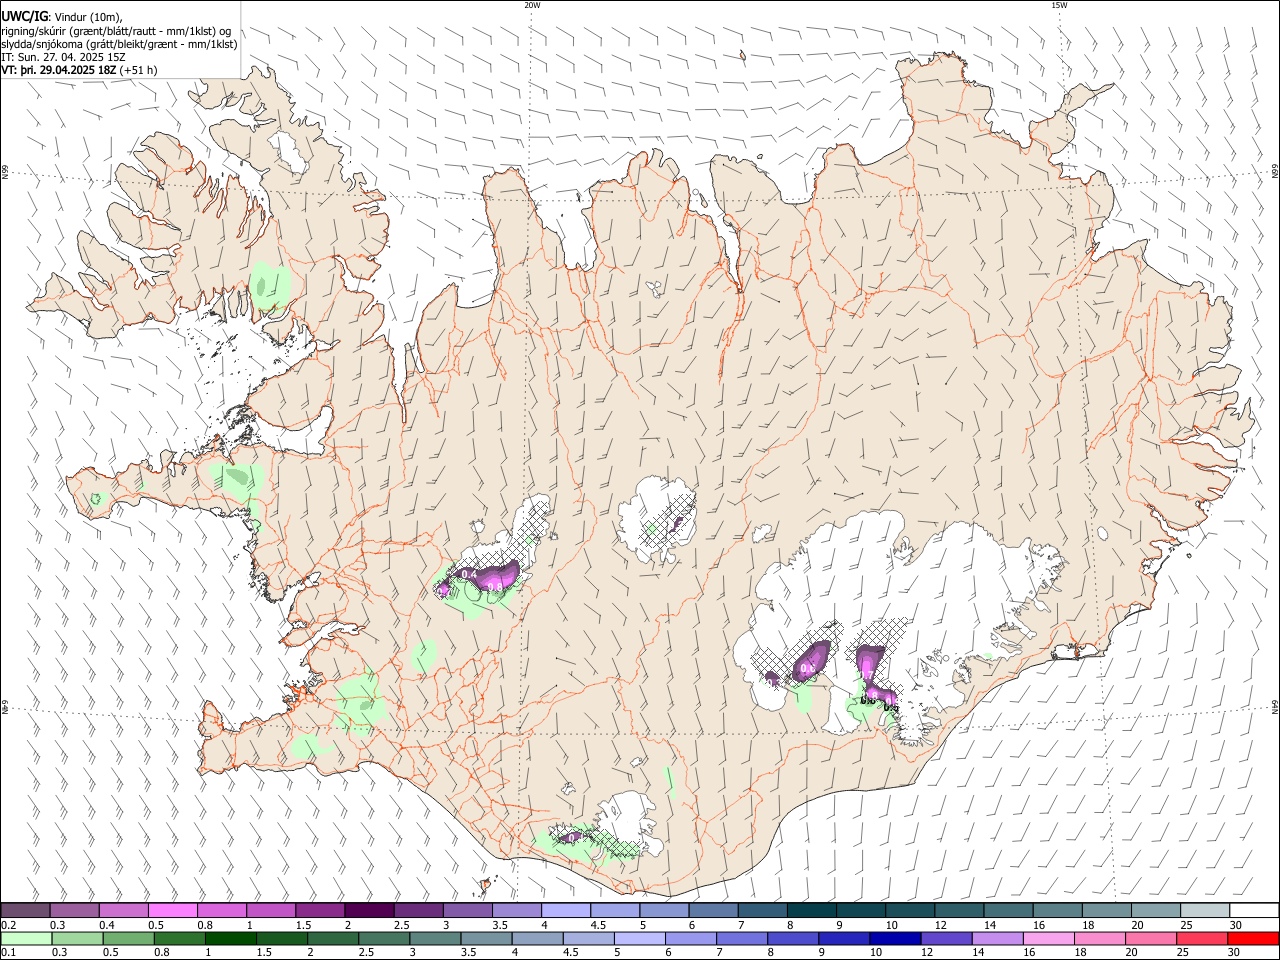1280x960 pixels.
Task: Pick the grey-green swatch after 3 in lower legend
Action: [435, 938]
